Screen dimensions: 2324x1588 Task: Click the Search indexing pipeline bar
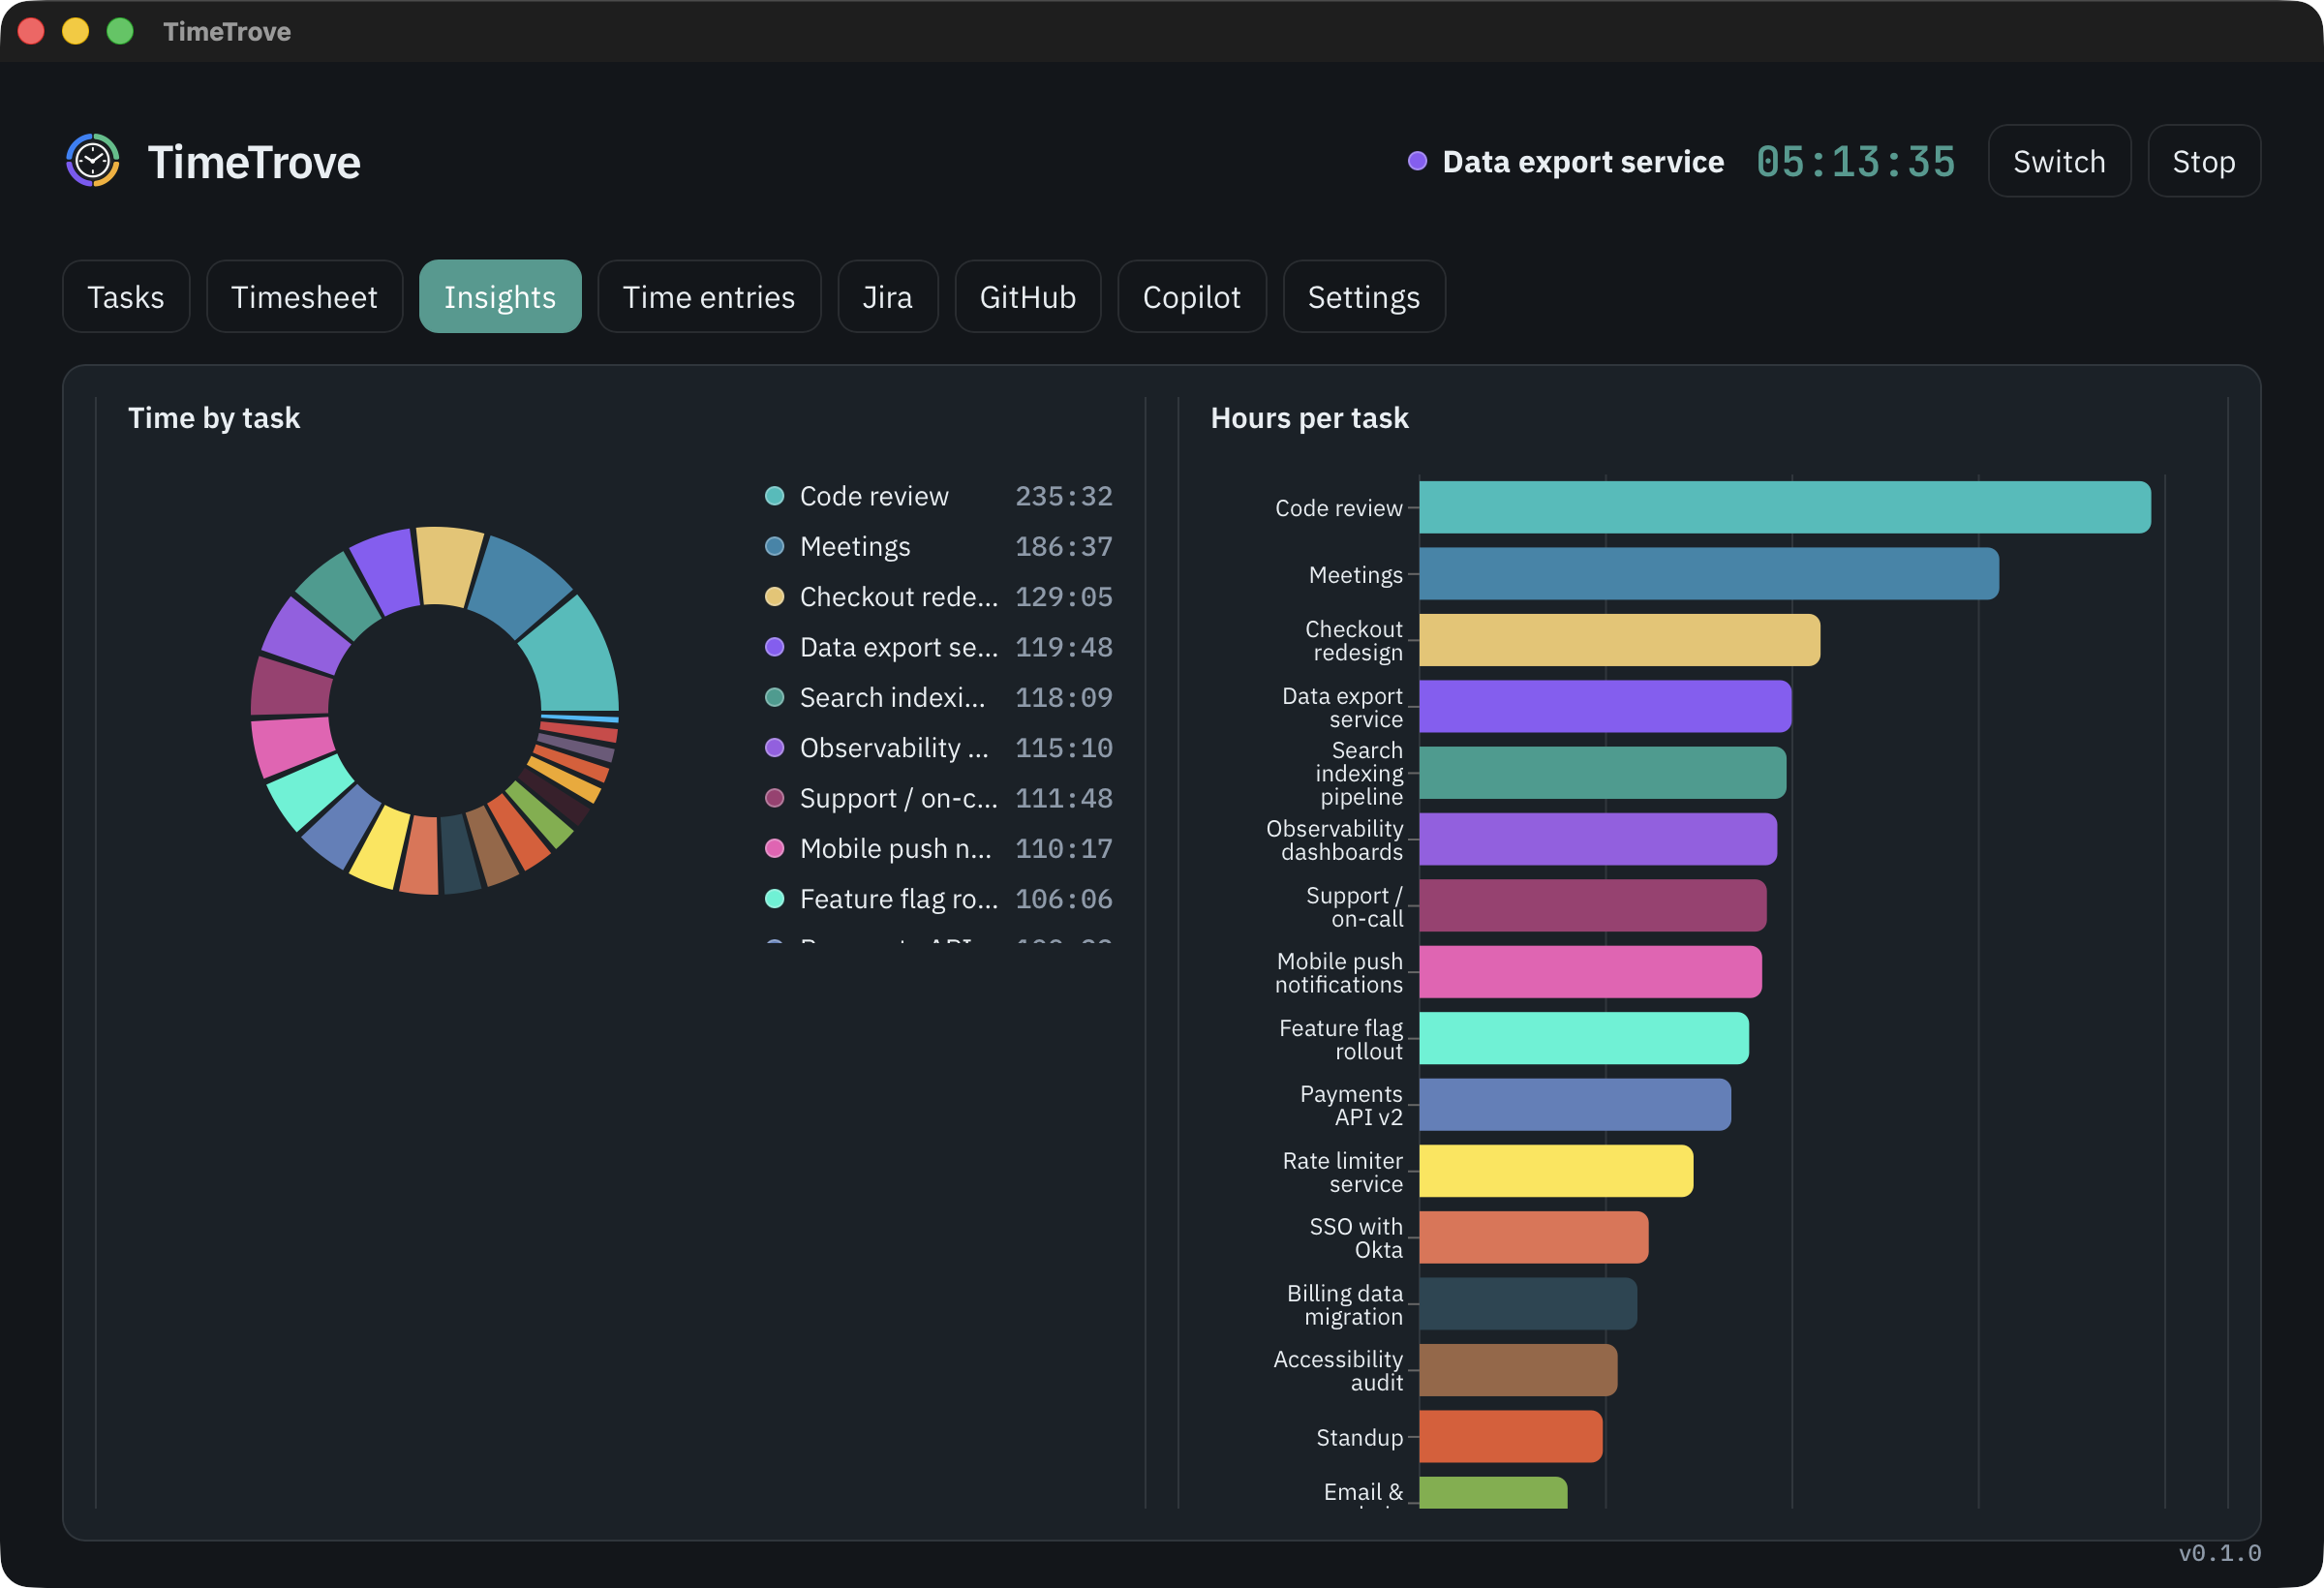pos(1603,773)
